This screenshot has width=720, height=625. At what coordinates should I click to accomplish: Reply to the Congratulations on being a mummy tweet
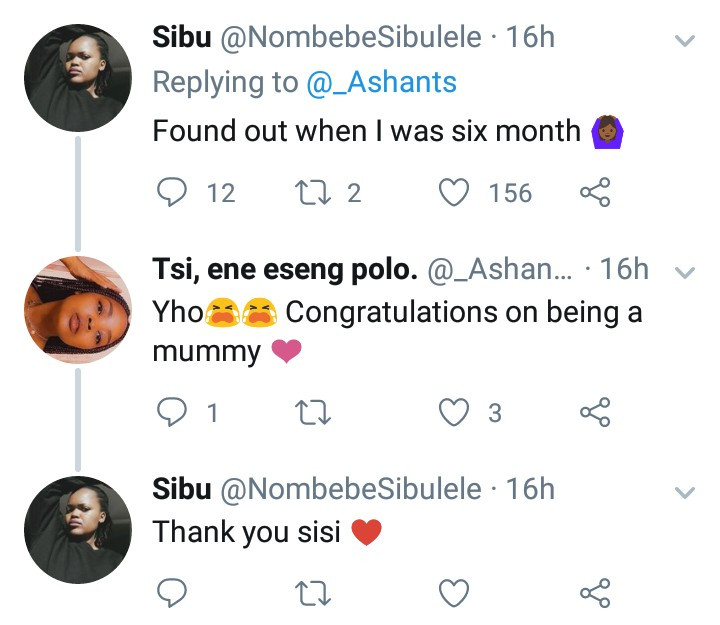pyautogui.click(x=172, y=412)
